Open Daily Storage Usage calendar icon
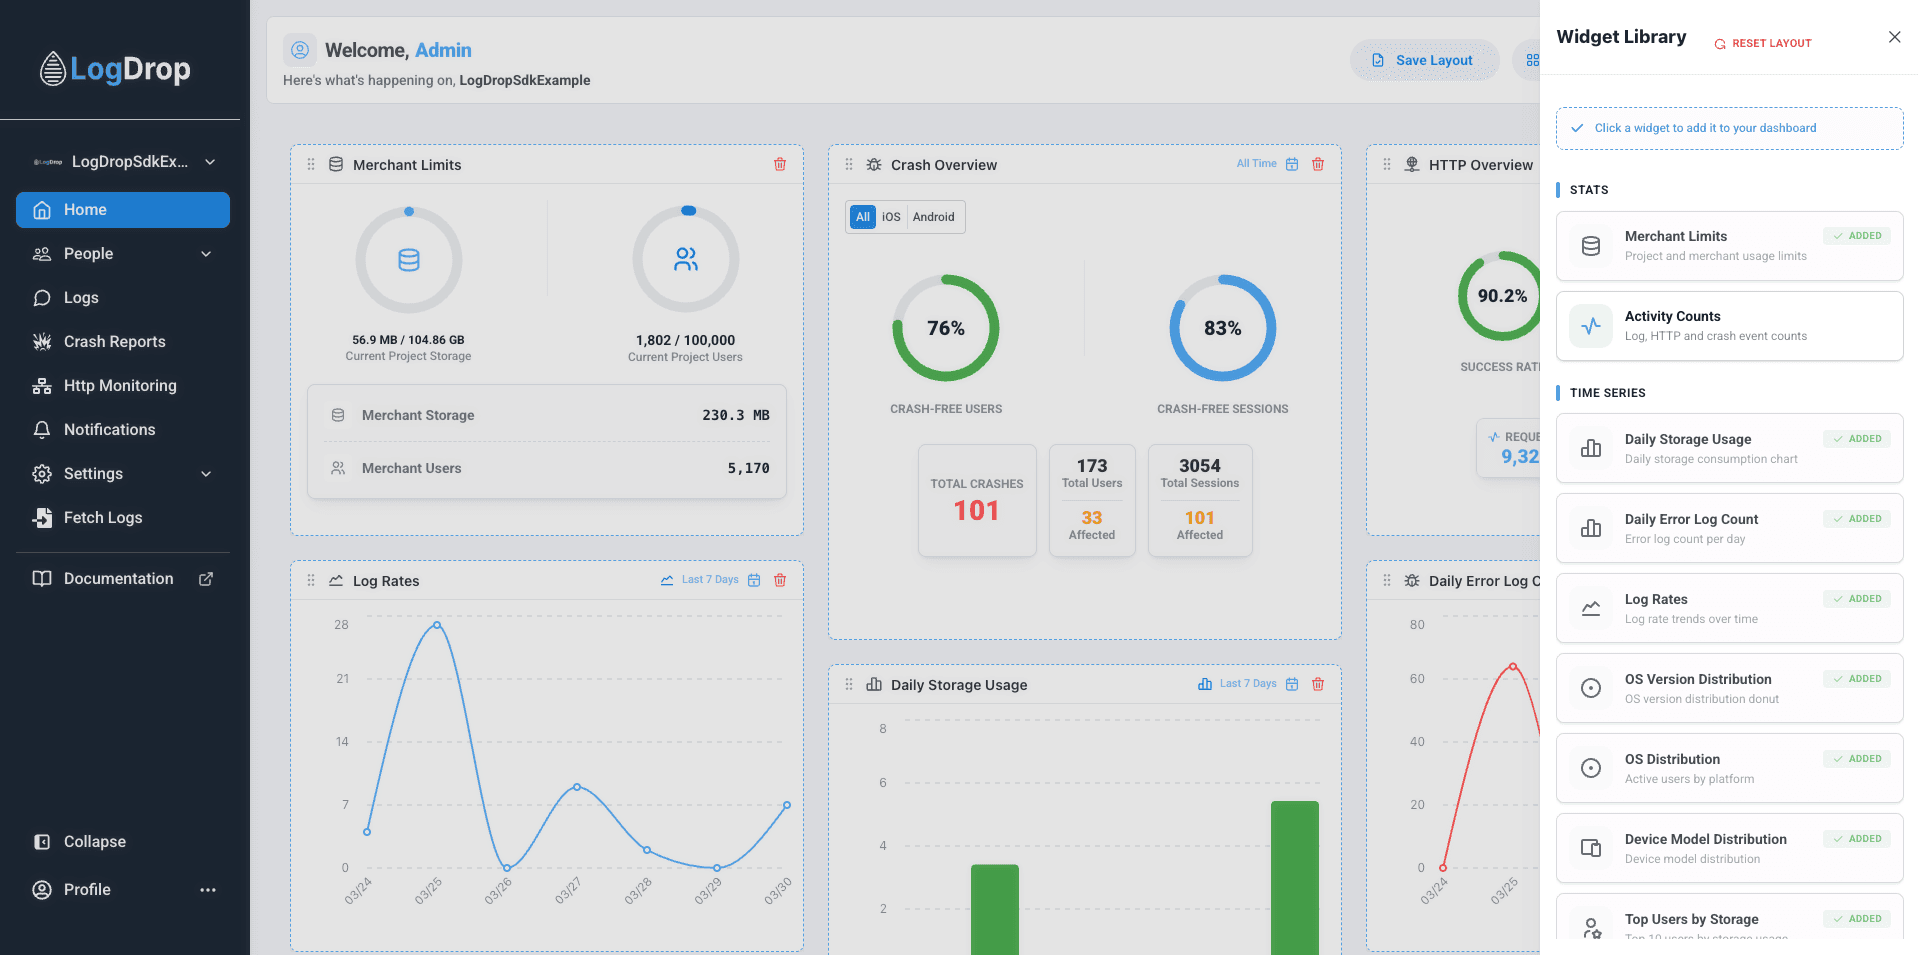This screenshot has height=955, width=1918. 1292,685
